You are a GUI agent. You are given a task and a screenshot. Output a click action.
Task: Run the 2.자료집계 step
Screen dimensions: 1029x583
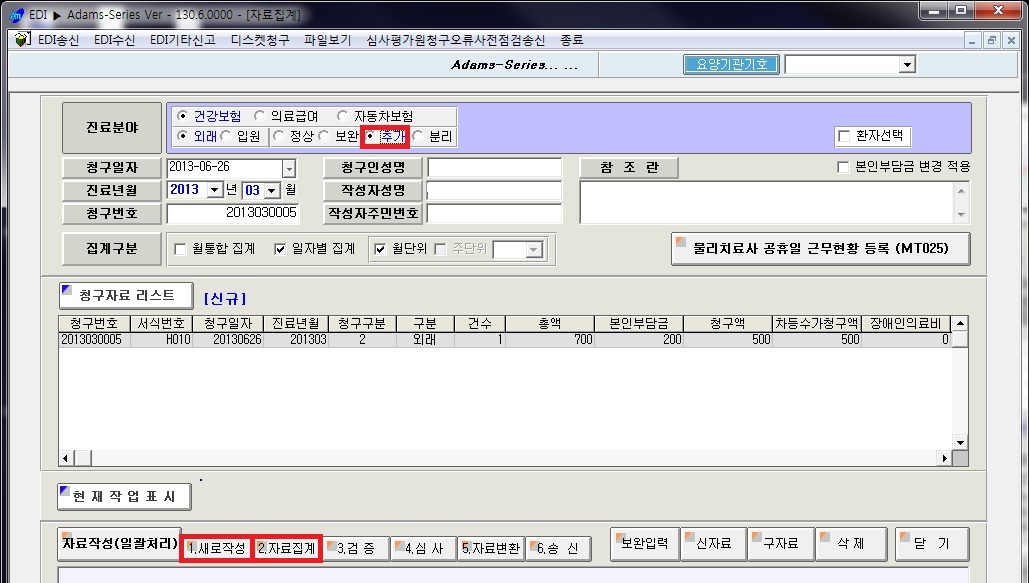[287, 548]
